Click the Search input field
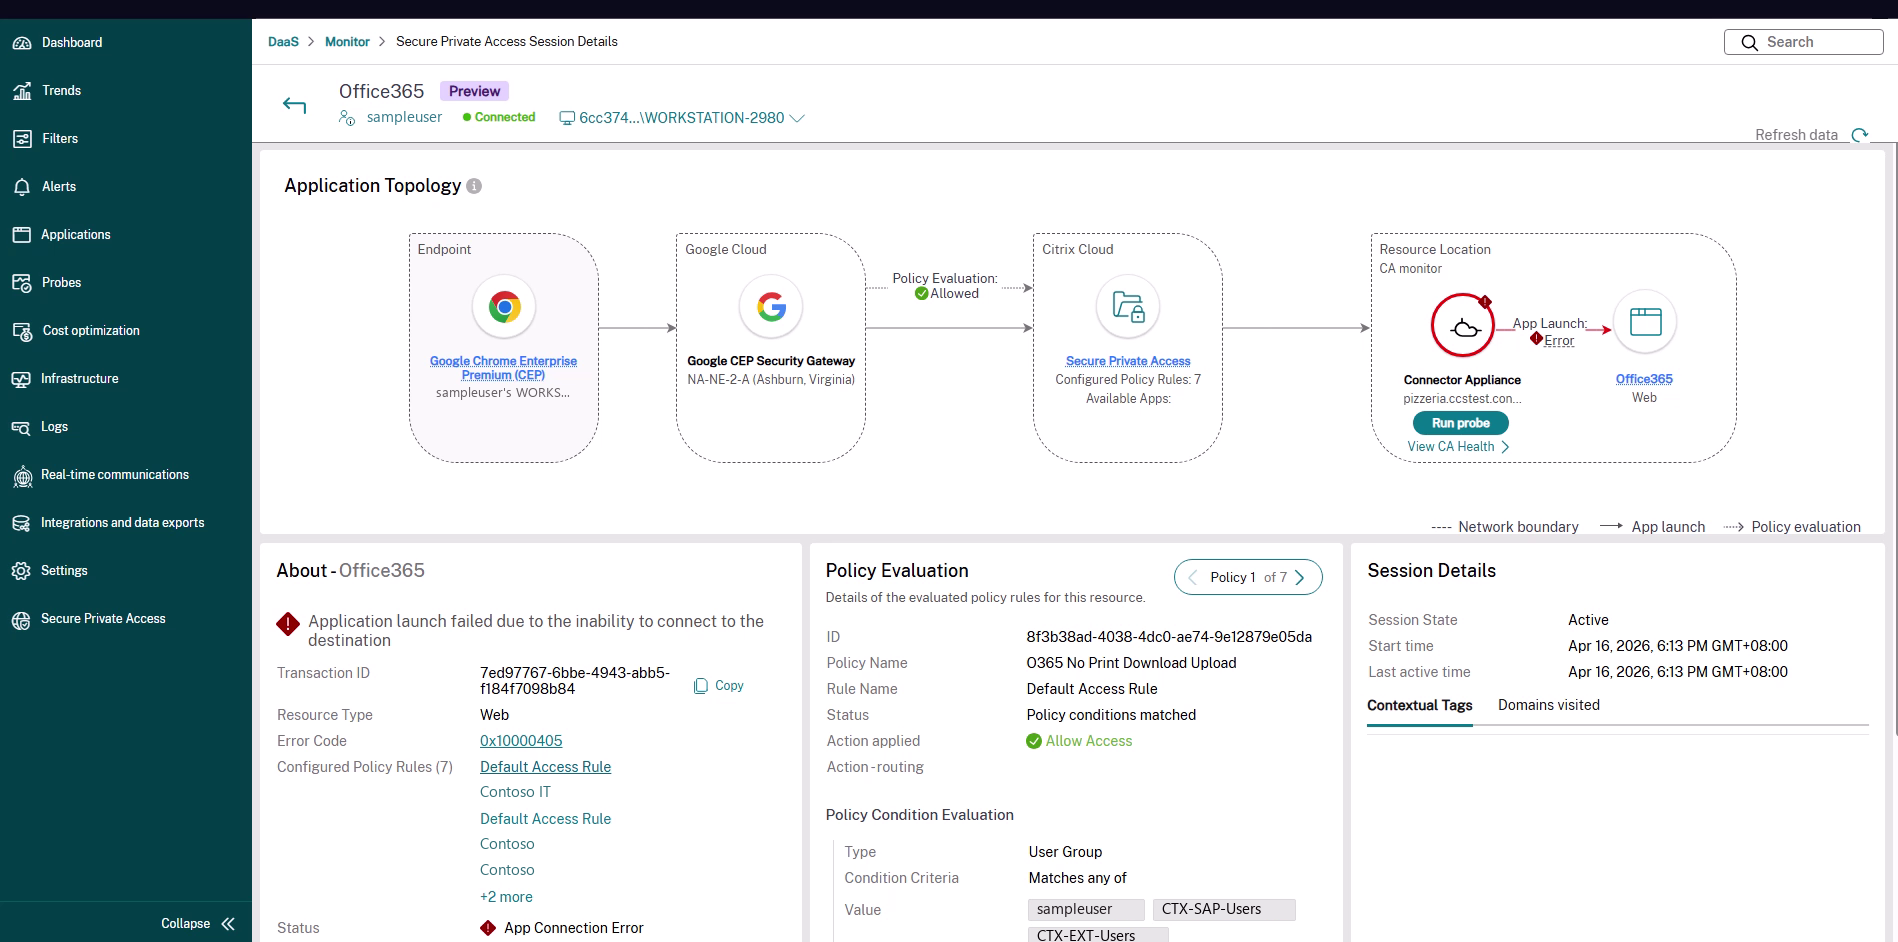The width and height of the screenshot is (1898, 942). pyautogui.click(x=1804, y=42)
